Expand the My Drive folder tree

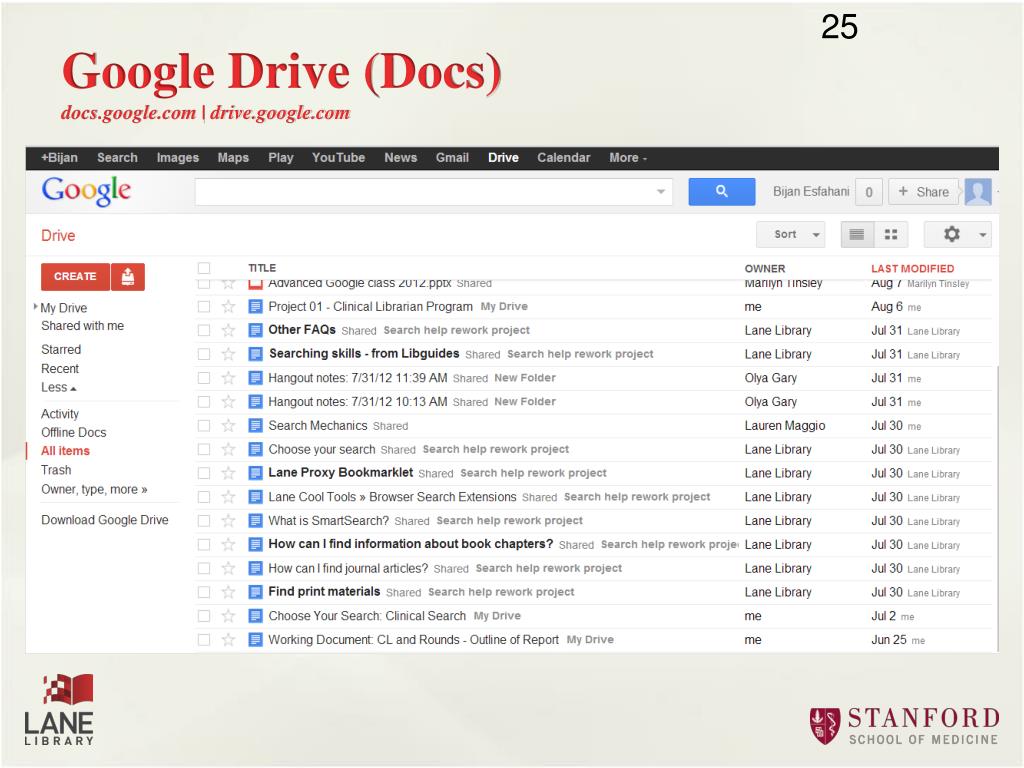[37, 308]
